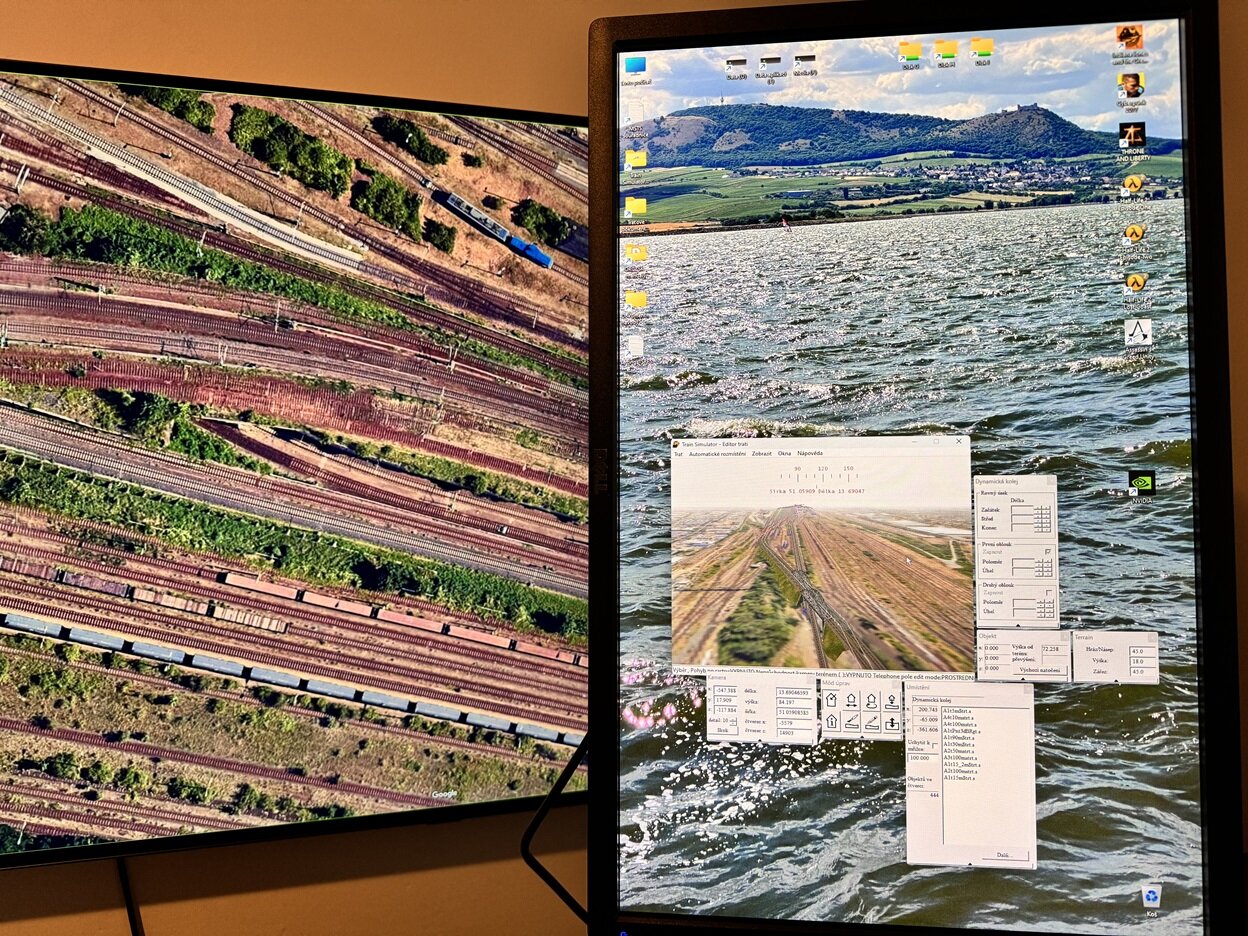Open the NVIDIA desktop shortcut

[x=1141, y=487]
